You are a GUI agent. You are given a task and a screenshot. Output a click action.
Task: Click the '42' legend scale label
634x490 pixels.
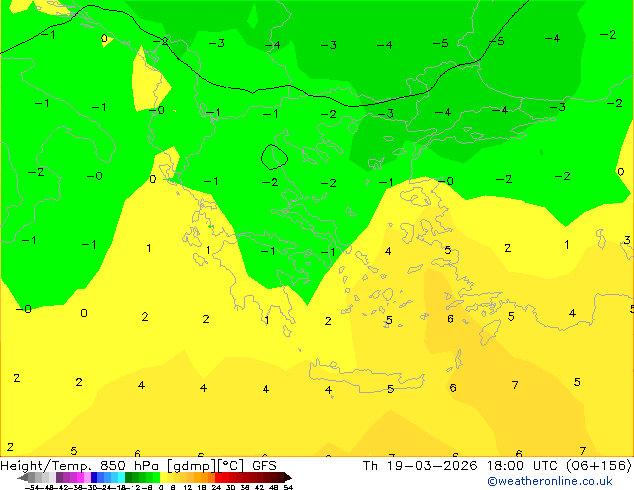[259, 488]
